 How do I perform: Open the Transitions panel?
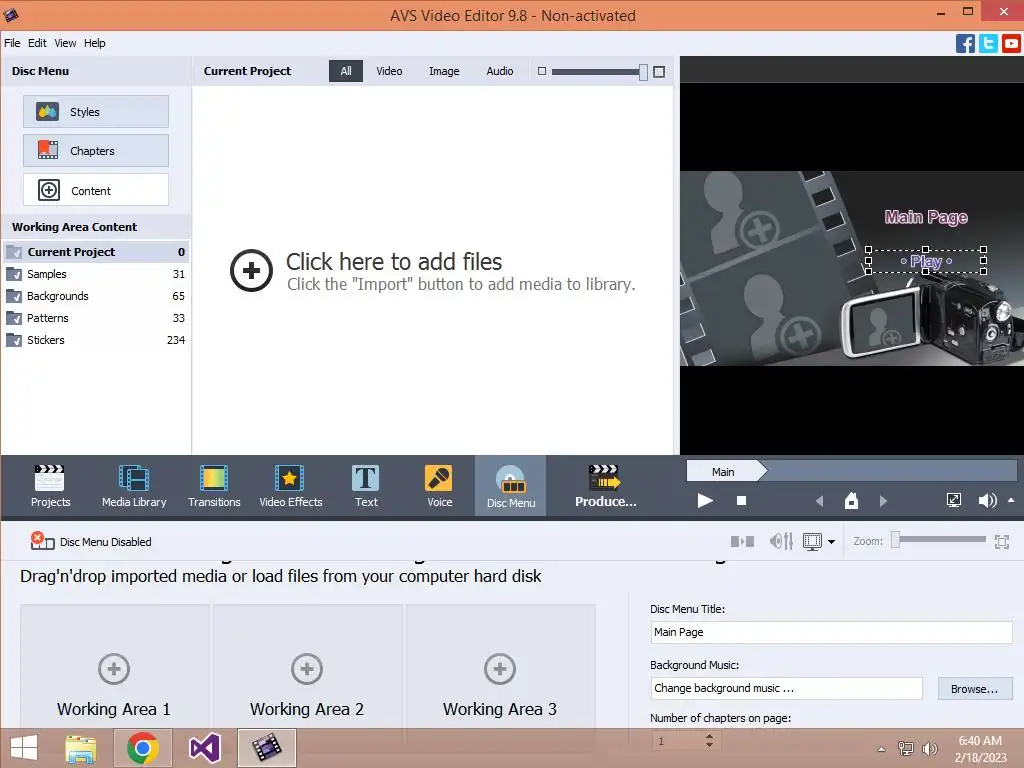(x=214, y=486)
